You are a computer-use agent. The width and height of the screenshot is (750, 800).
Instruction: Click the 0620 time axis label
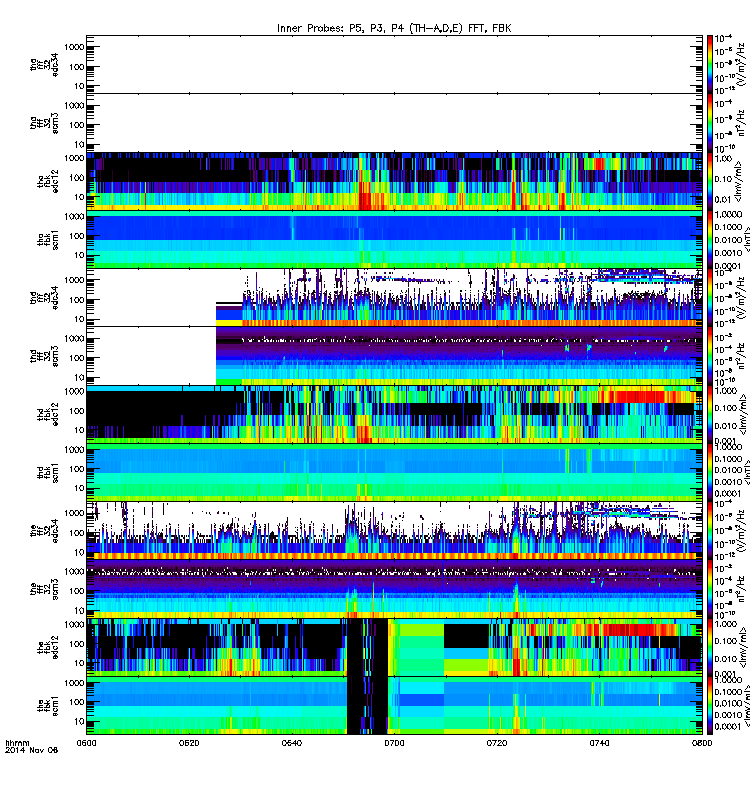189,743
